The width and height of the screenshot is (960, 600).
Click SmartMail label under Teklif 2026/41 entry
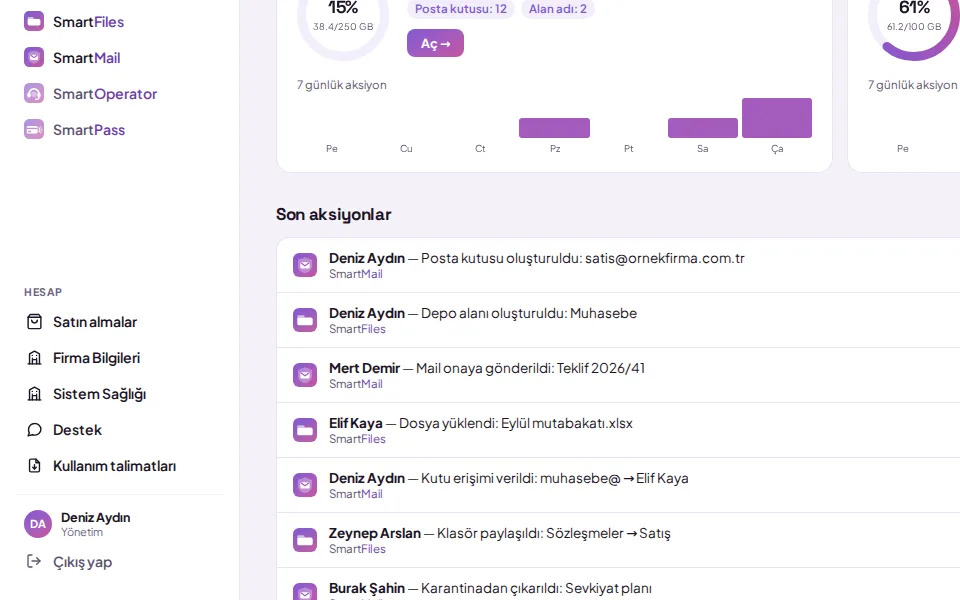[356, 384]
